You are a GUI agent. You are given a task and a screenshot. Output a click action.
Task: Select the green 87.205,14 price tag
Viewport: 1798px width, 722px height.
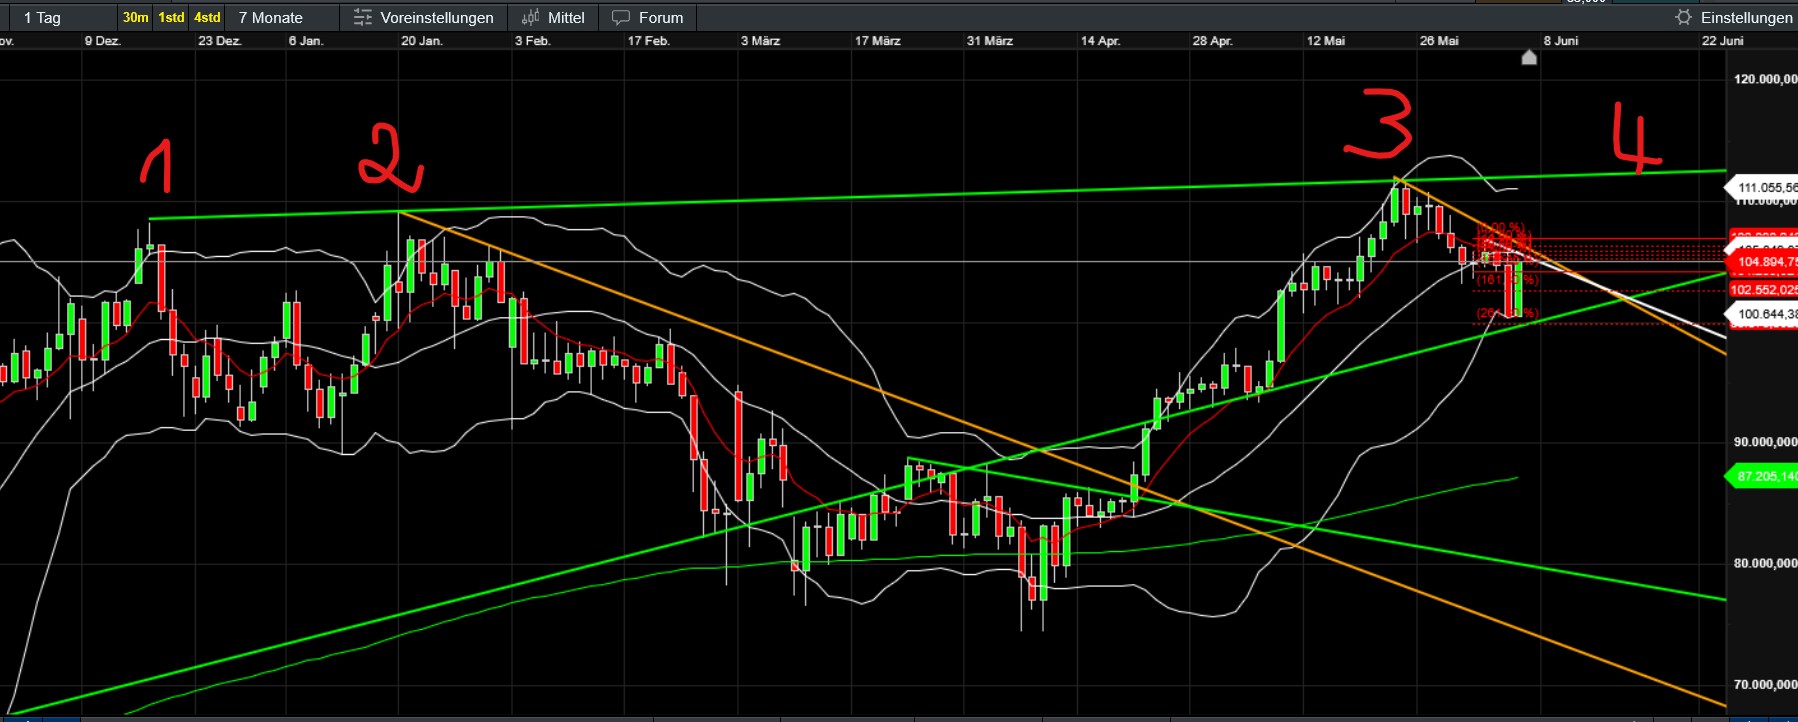pyautogui.click(x=1762, y=476)
